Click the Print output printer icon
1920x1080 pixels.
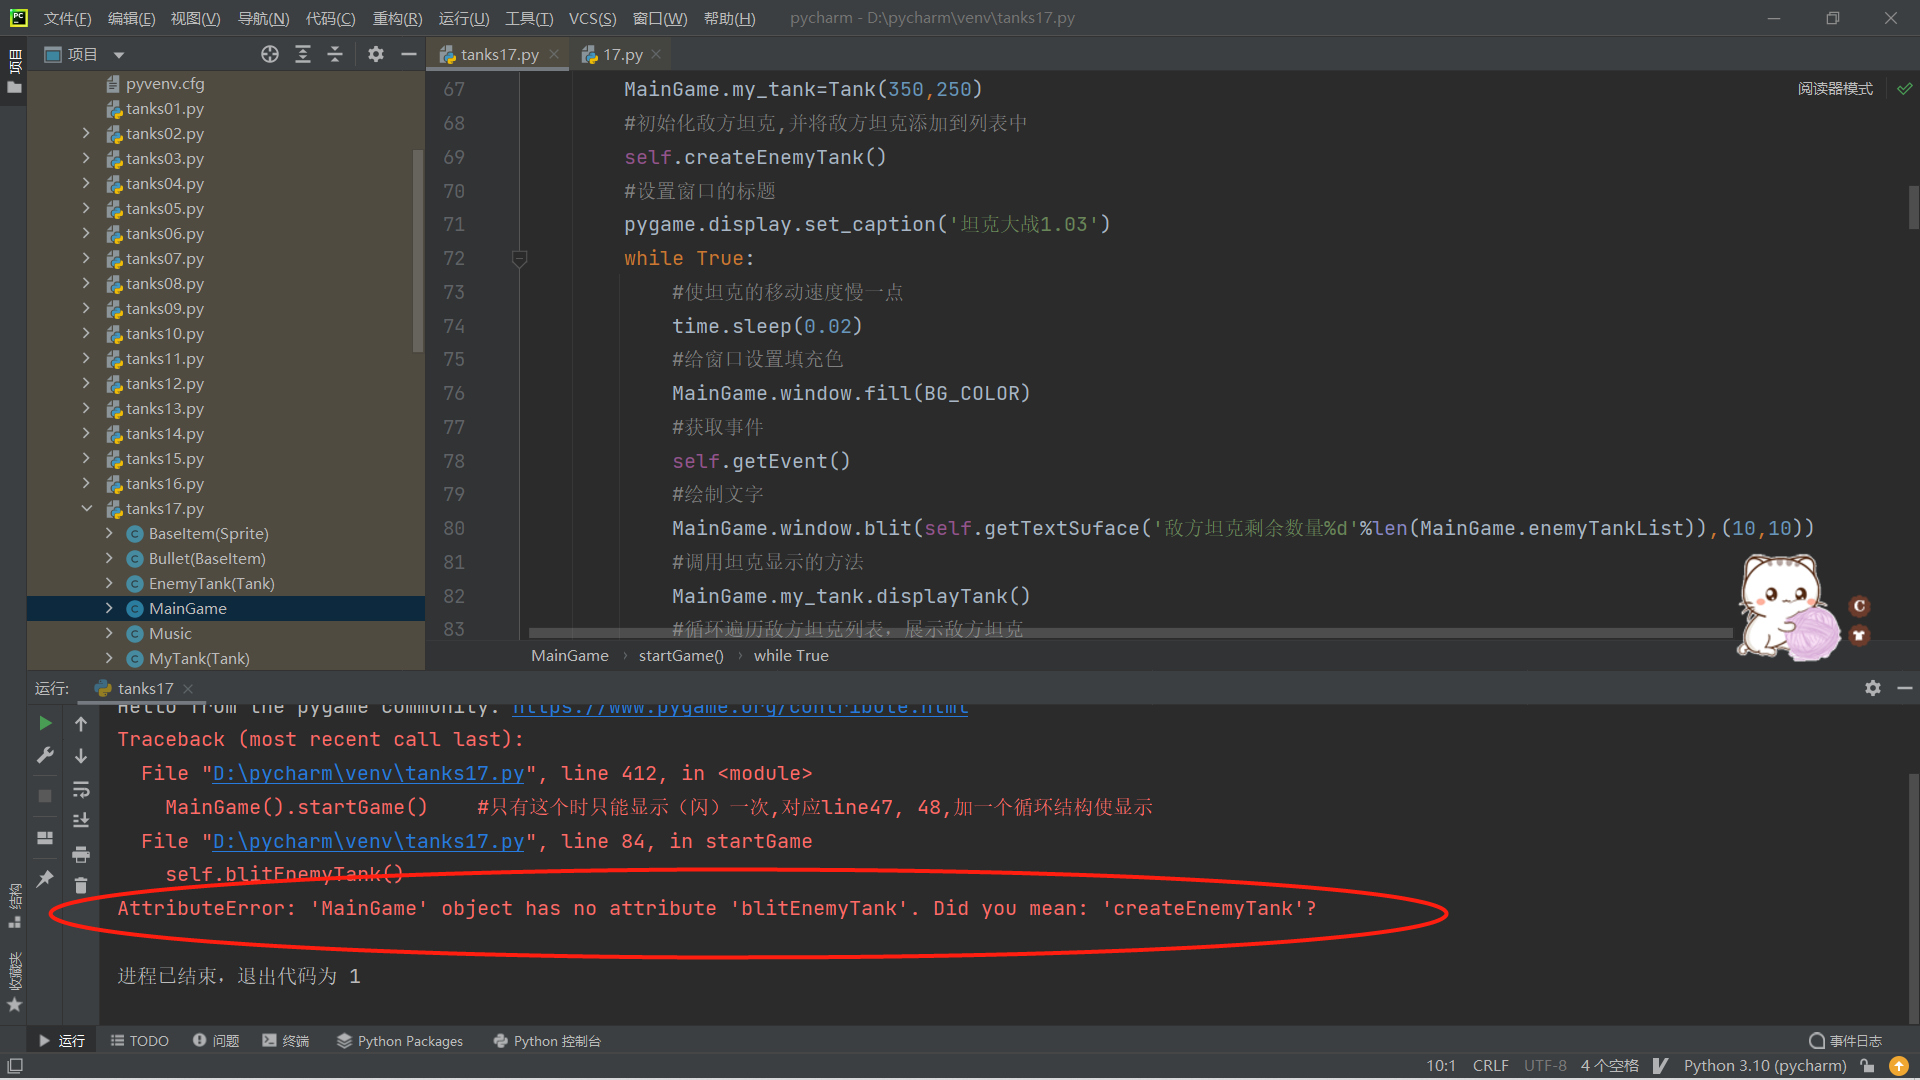81,854
